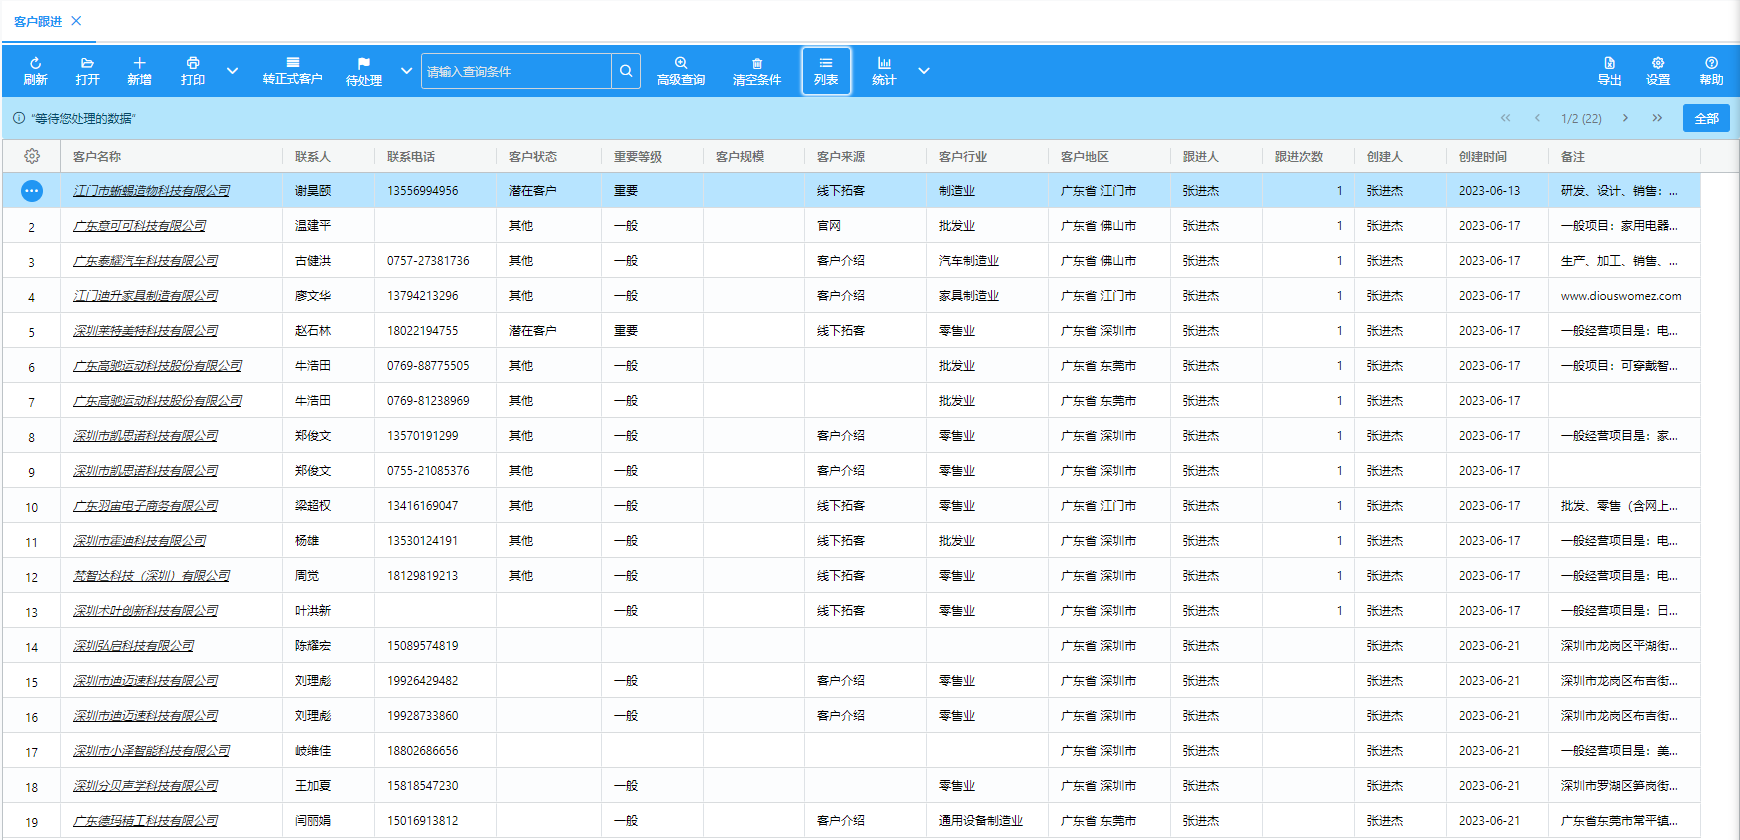Clear the query conditions (清空条件)
1740x840 pixels.
point(756,71)
